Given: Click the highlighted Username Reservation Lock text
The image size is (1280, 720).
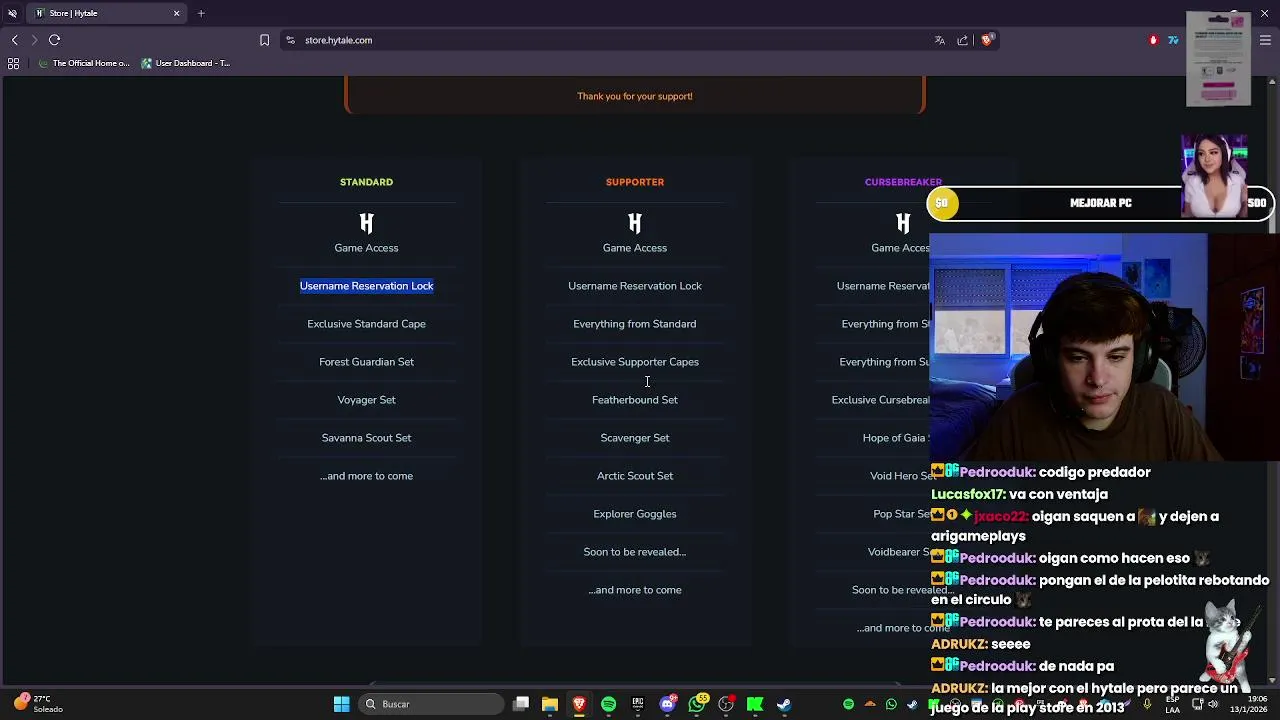Looking at the screenshot, I should (x=366, y=286).
